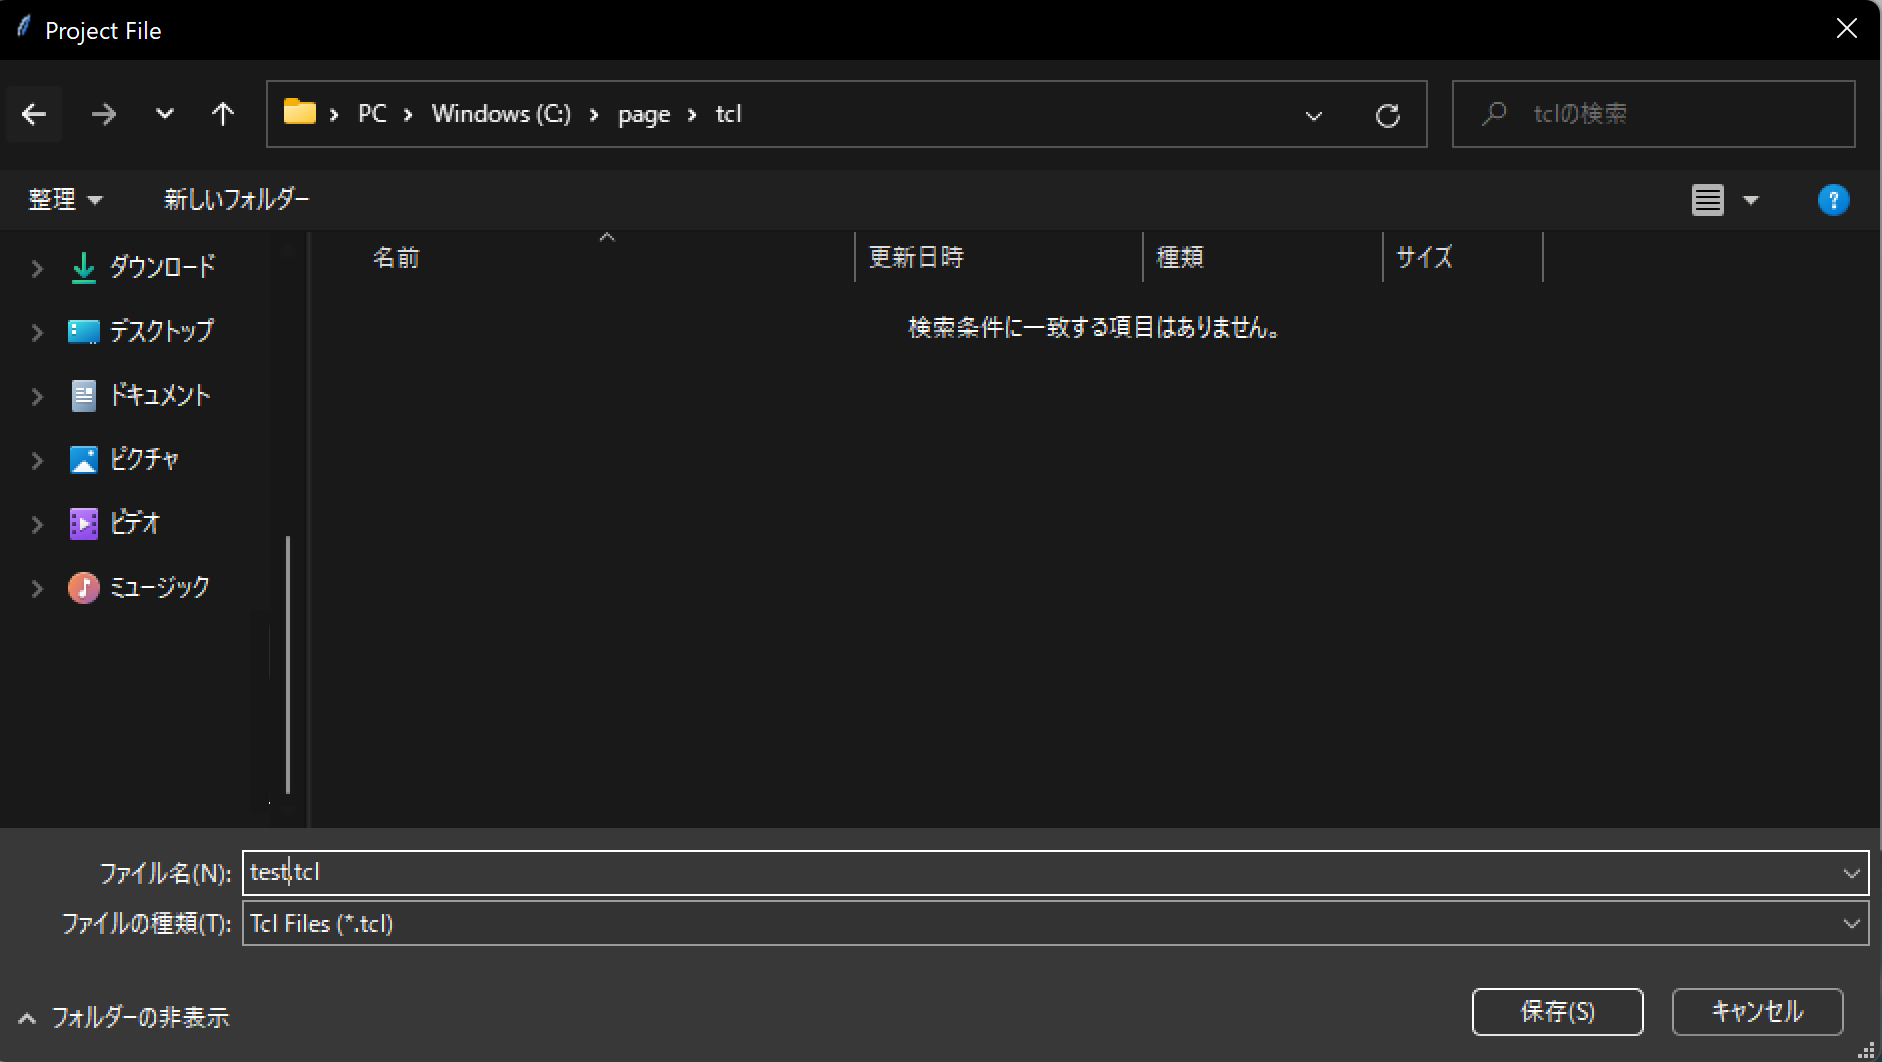Expand the address bar history dropdown
The width and height of the screenshot is (1882, 1062).
pos(1313,116)
